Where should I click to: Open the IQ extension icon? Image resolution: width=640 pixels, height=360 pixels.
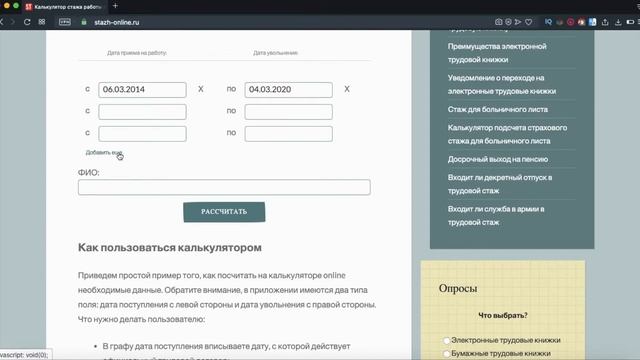click(548, 22)
